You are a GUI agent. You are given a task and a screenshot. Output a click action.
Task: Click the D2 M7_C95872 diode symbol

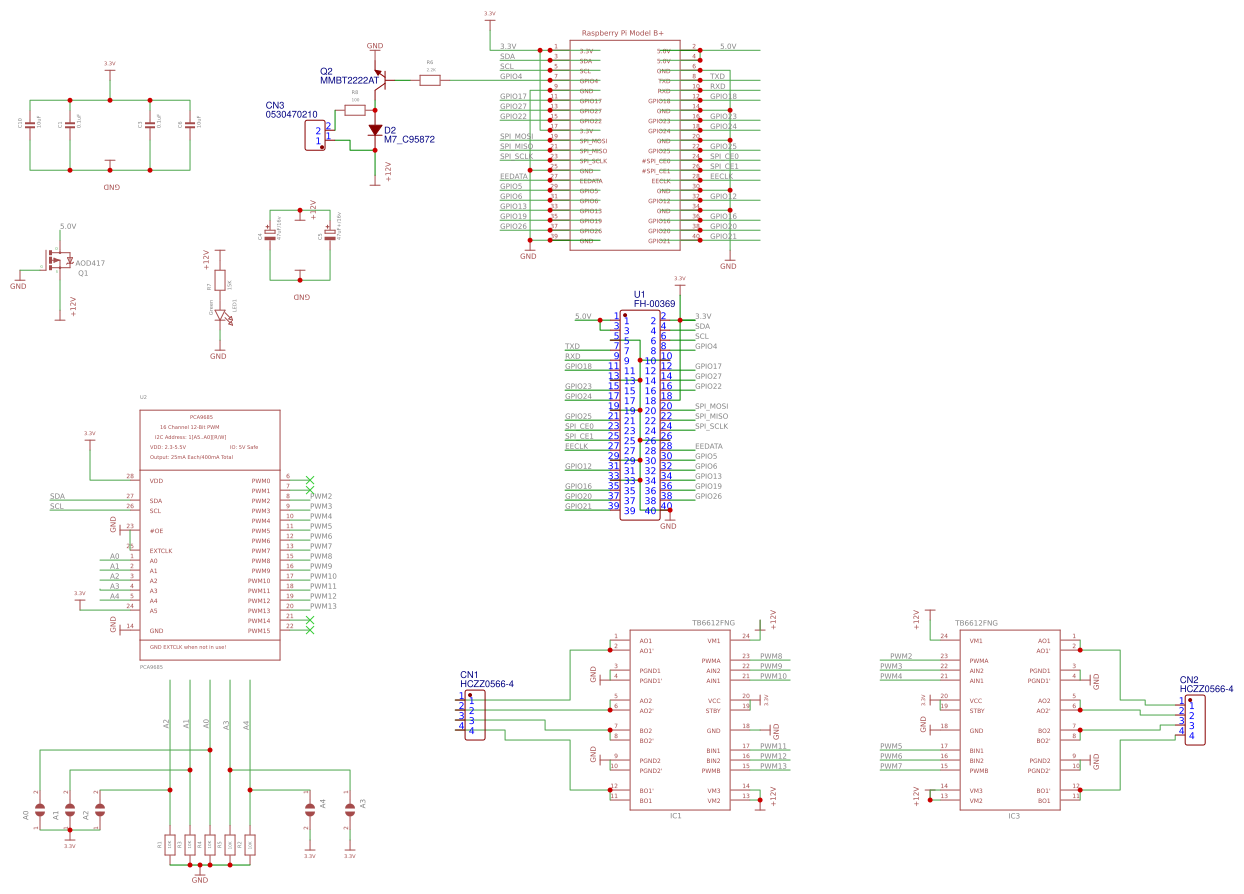click(x=375, y=130)
